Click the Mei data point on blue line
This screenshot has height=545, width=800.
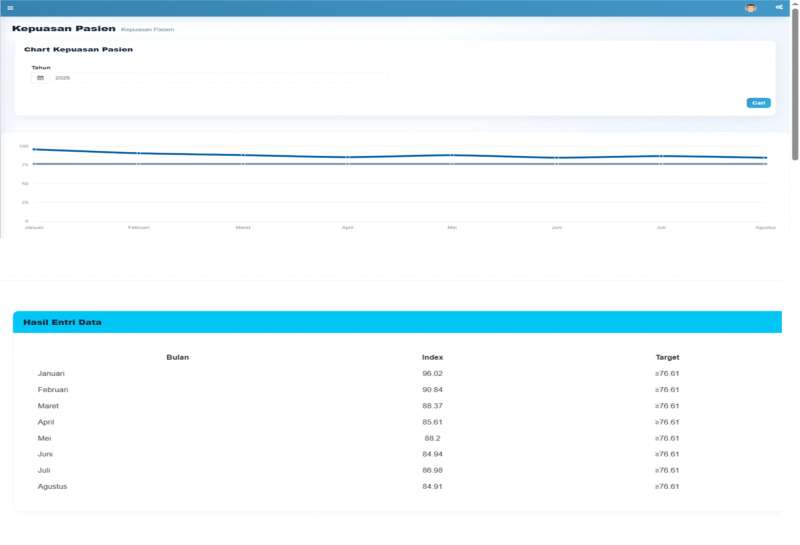[452, 155]
